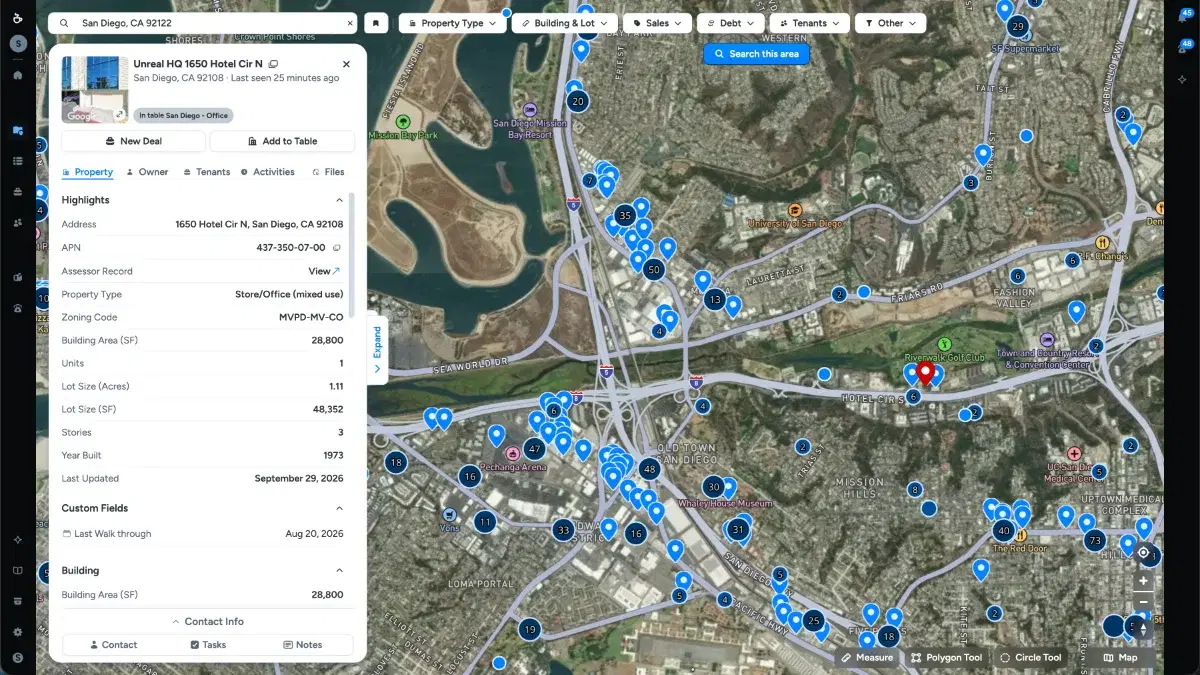Click the map cluster marker 50
Viewport: 1200px width, 675px height.
654,269
